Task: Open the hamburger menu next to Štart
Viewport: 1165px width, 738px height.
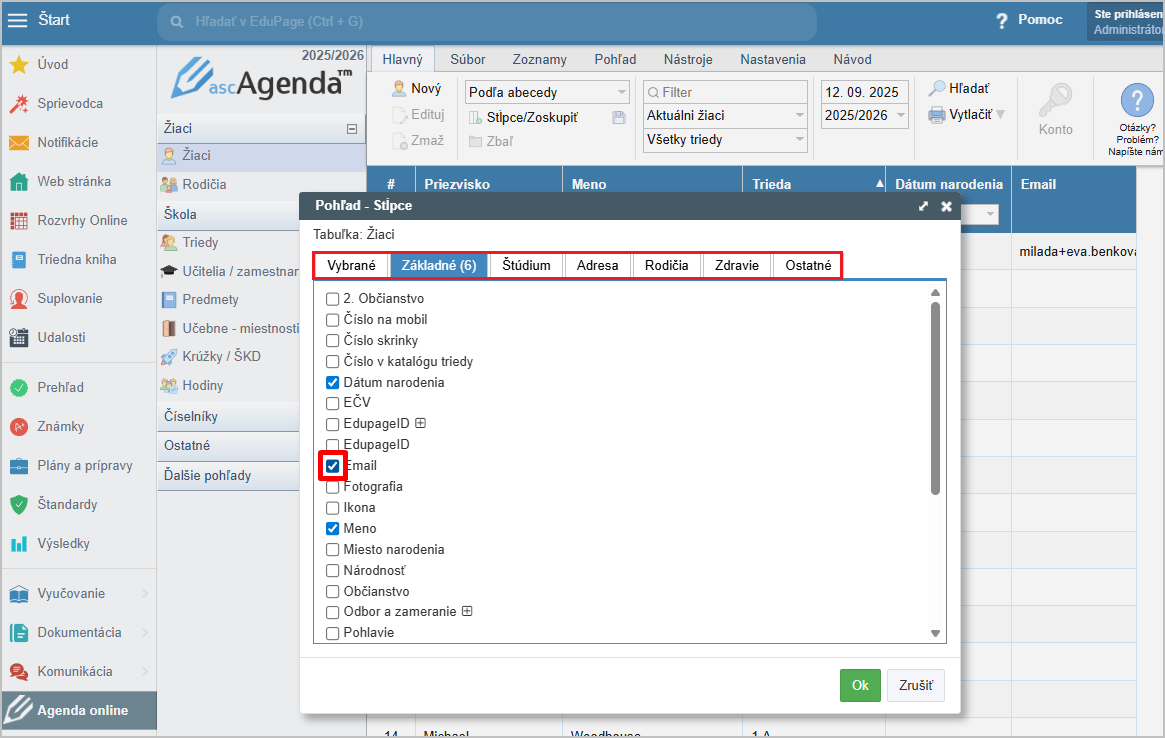Action: (x=18, y=20)
